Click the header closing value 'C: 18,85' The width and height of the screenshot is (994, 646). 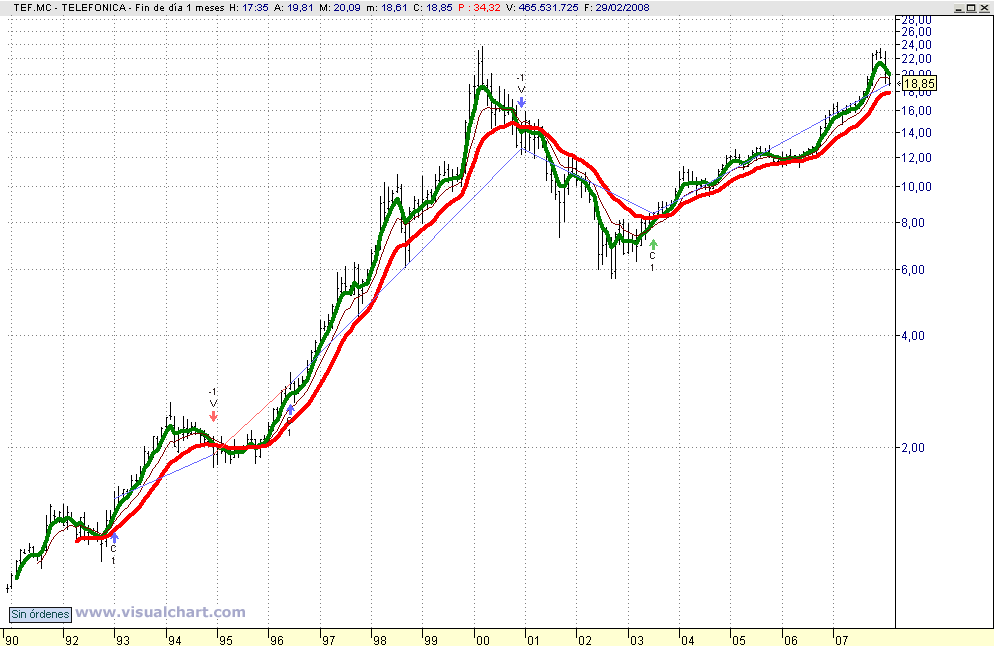[433, 8]
